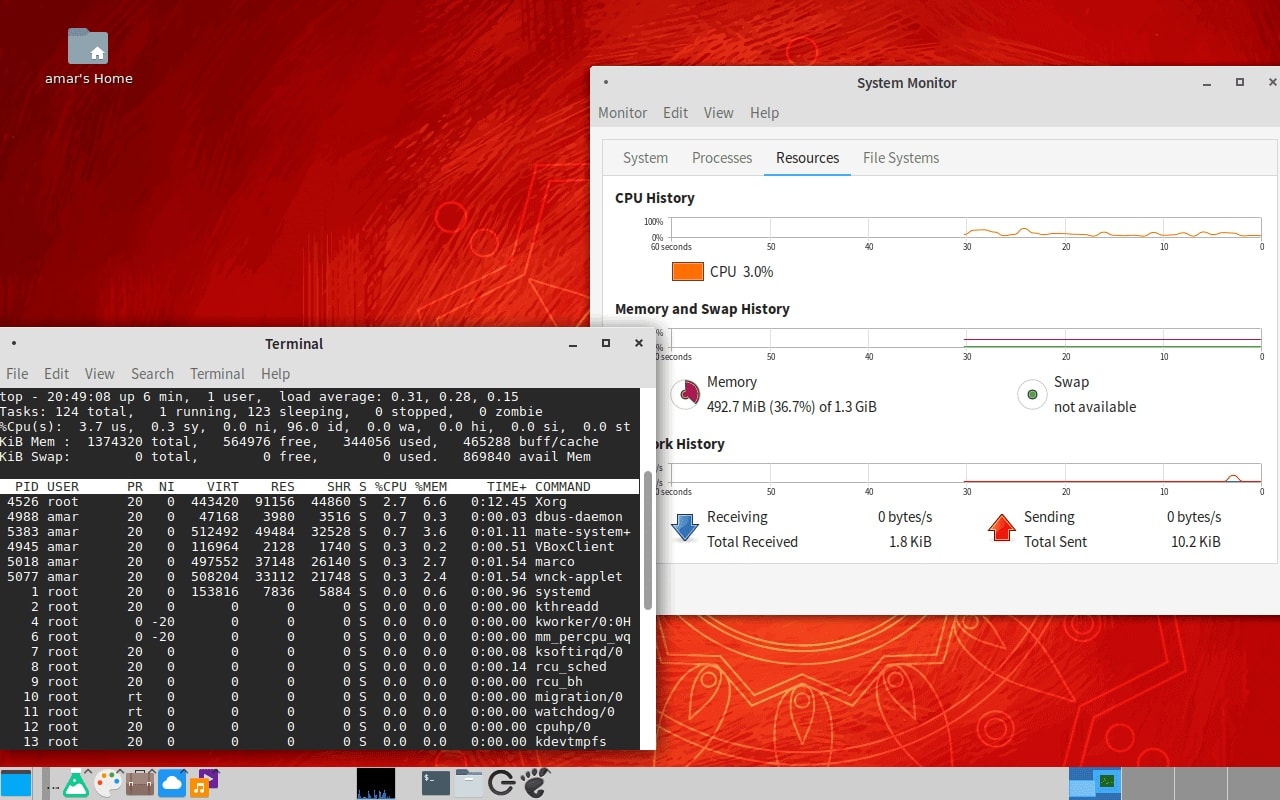Open the blue cloud internet launcher
This screenshot has height=800, width=1280.
pyautogui.click(x=172, y=783)
